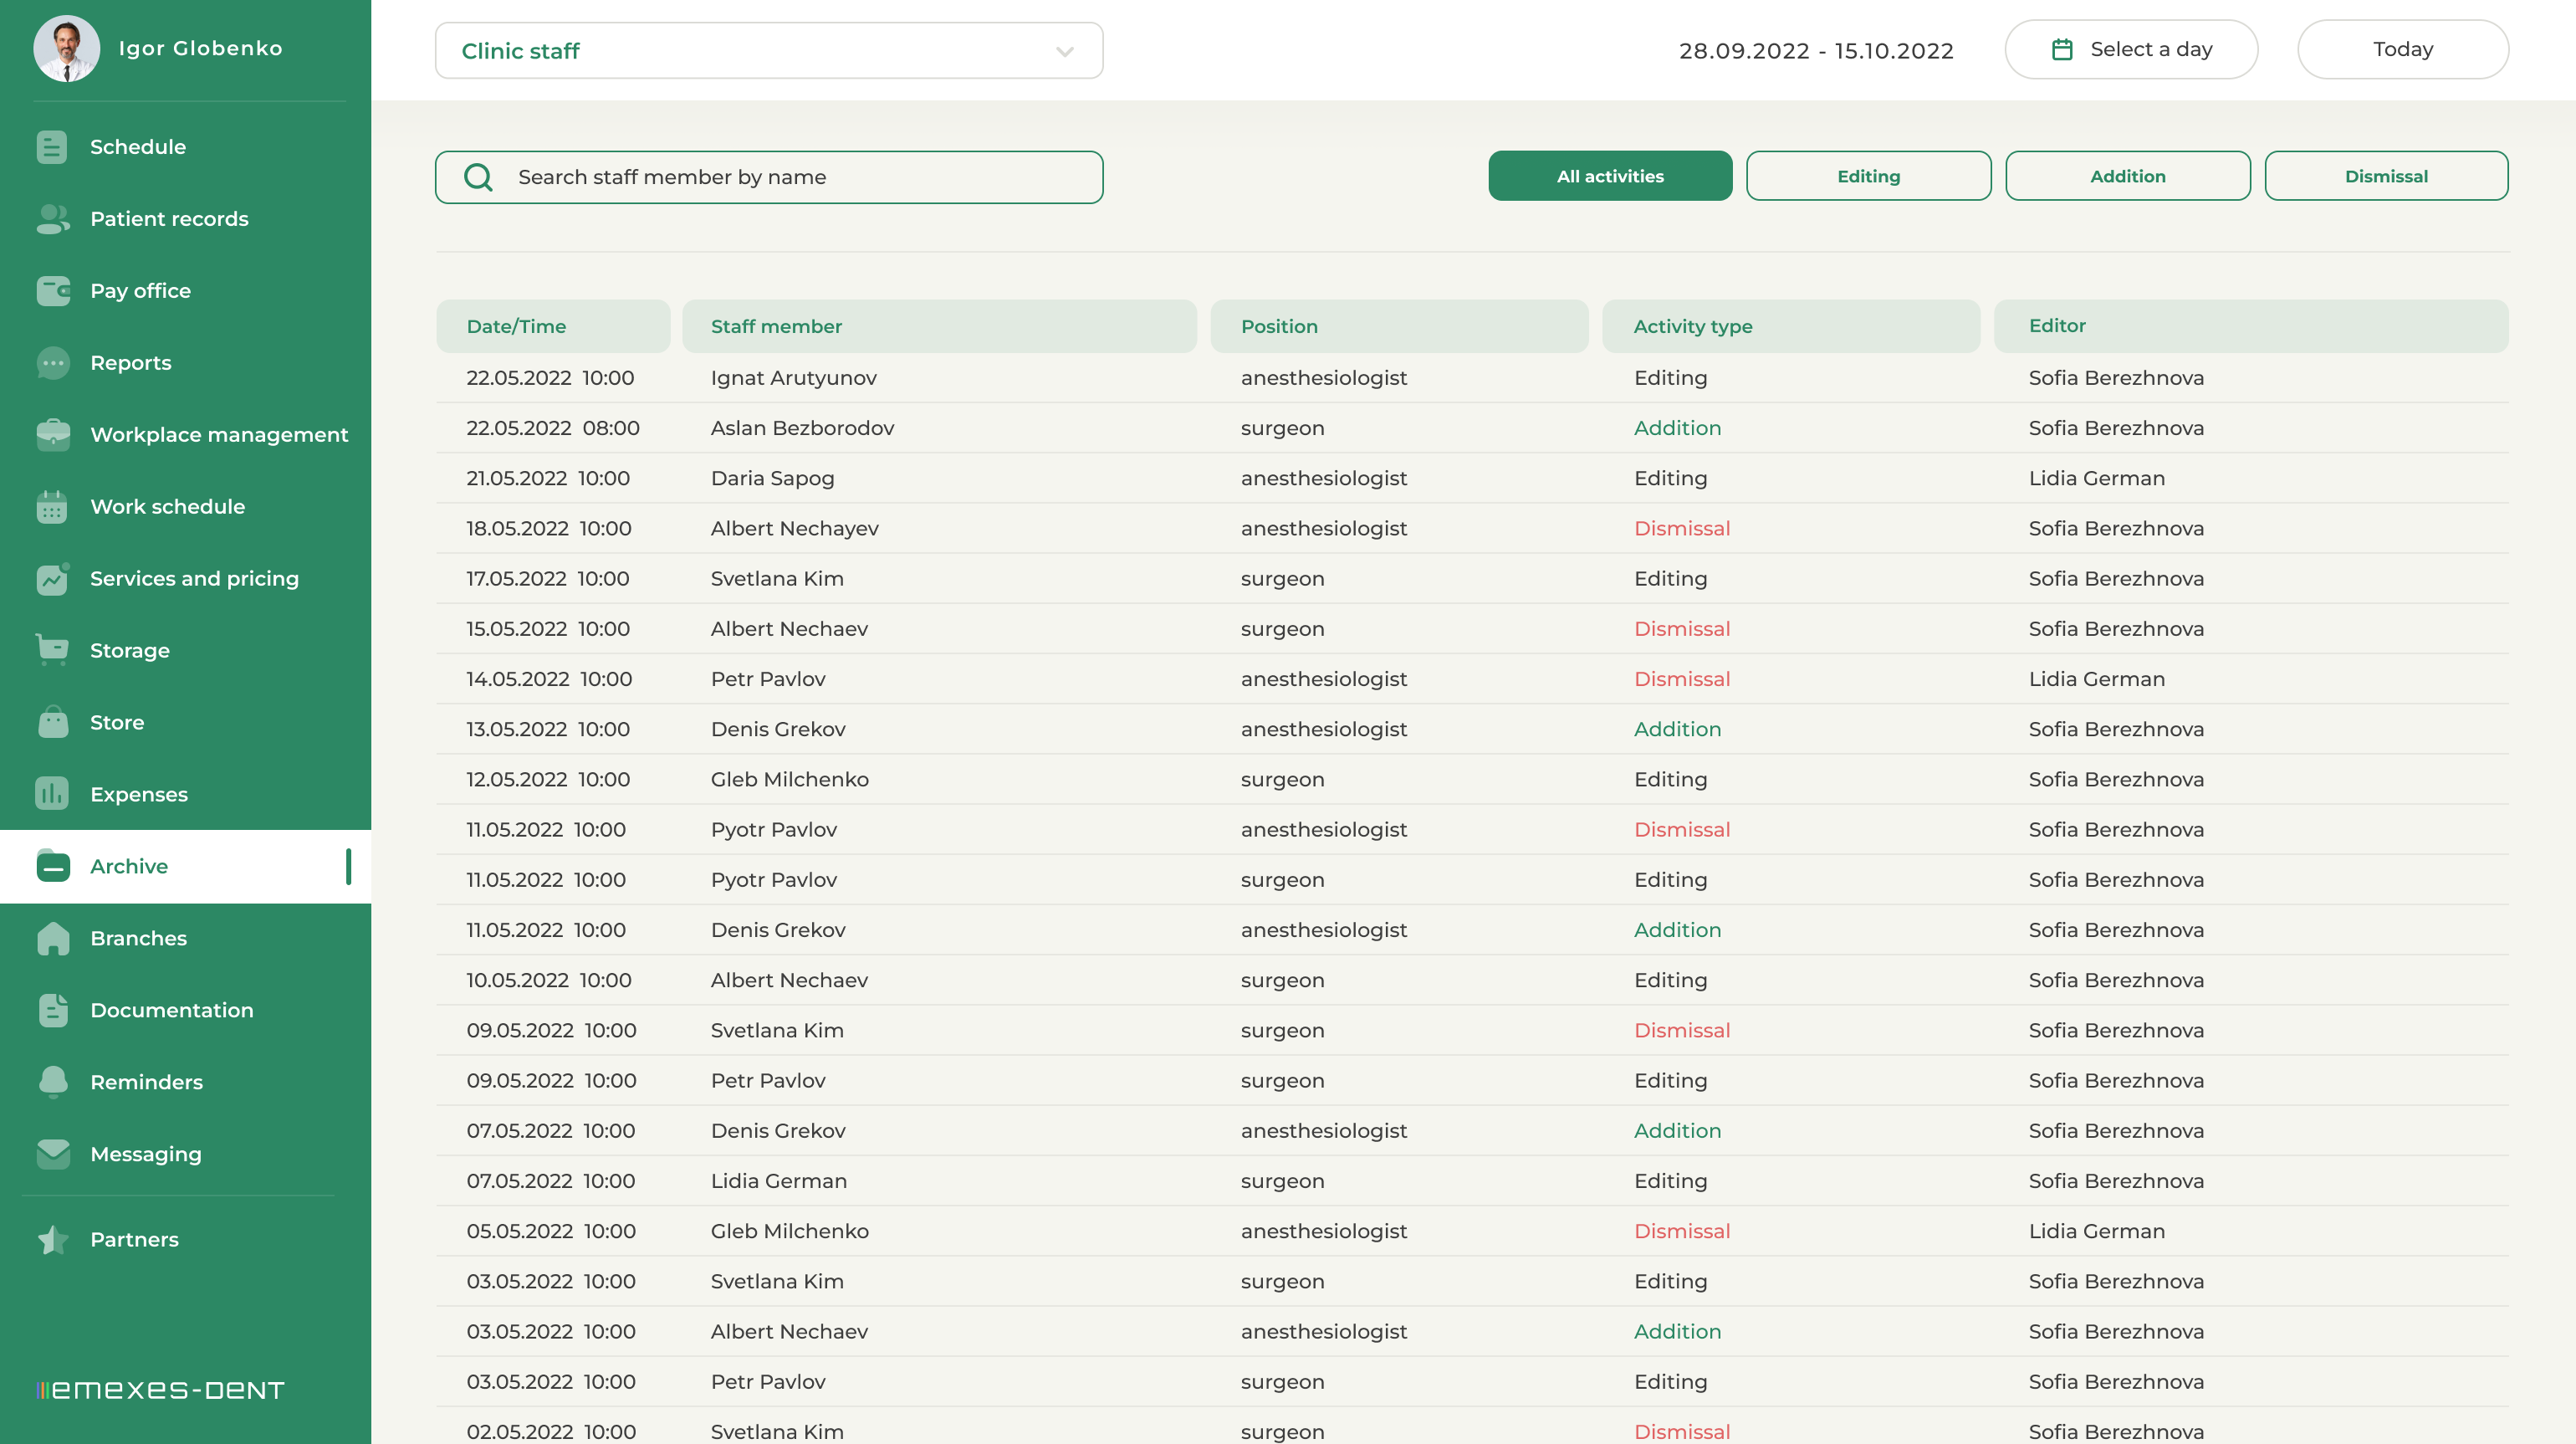This screenshot has height=1444, width=2576.
Task: Click Dismissal in the 14.05.2022 row
Action: point(1682,679)
